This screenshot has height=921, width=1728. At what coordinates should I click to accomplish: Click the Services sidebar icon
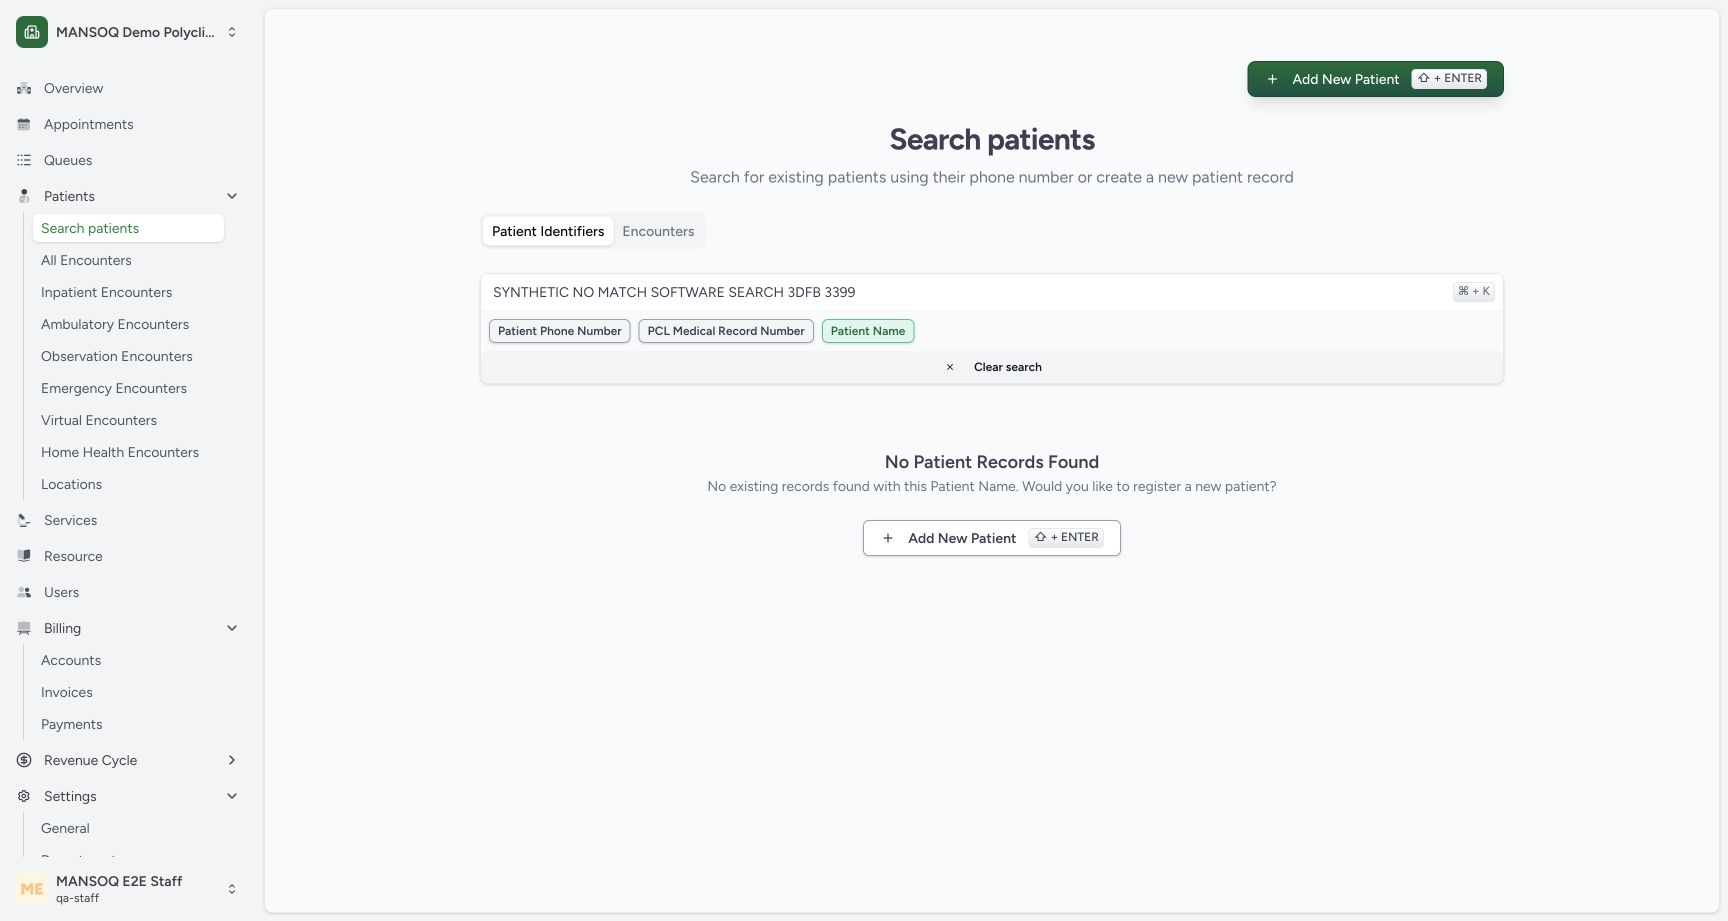[24, 520]
